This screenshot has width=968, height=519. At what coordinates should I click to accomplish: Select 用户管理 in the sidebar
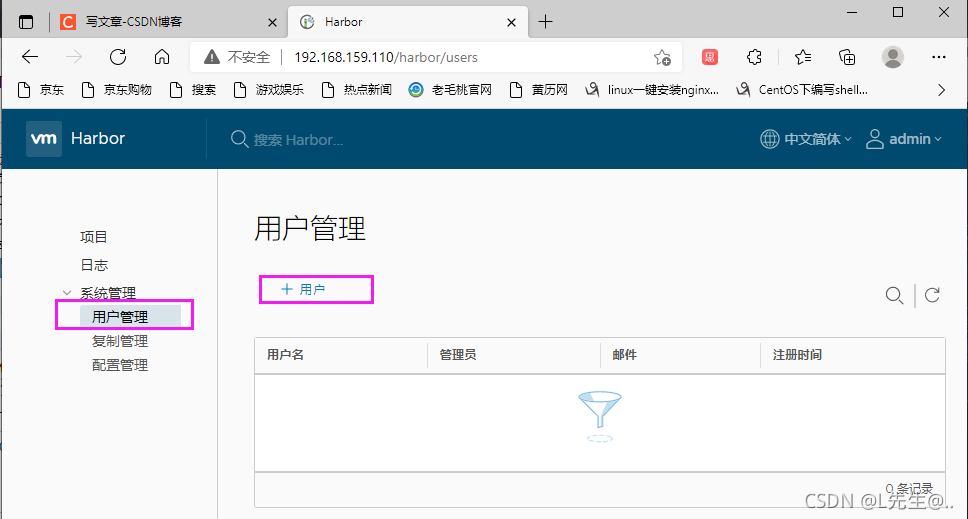click(120, 317)
